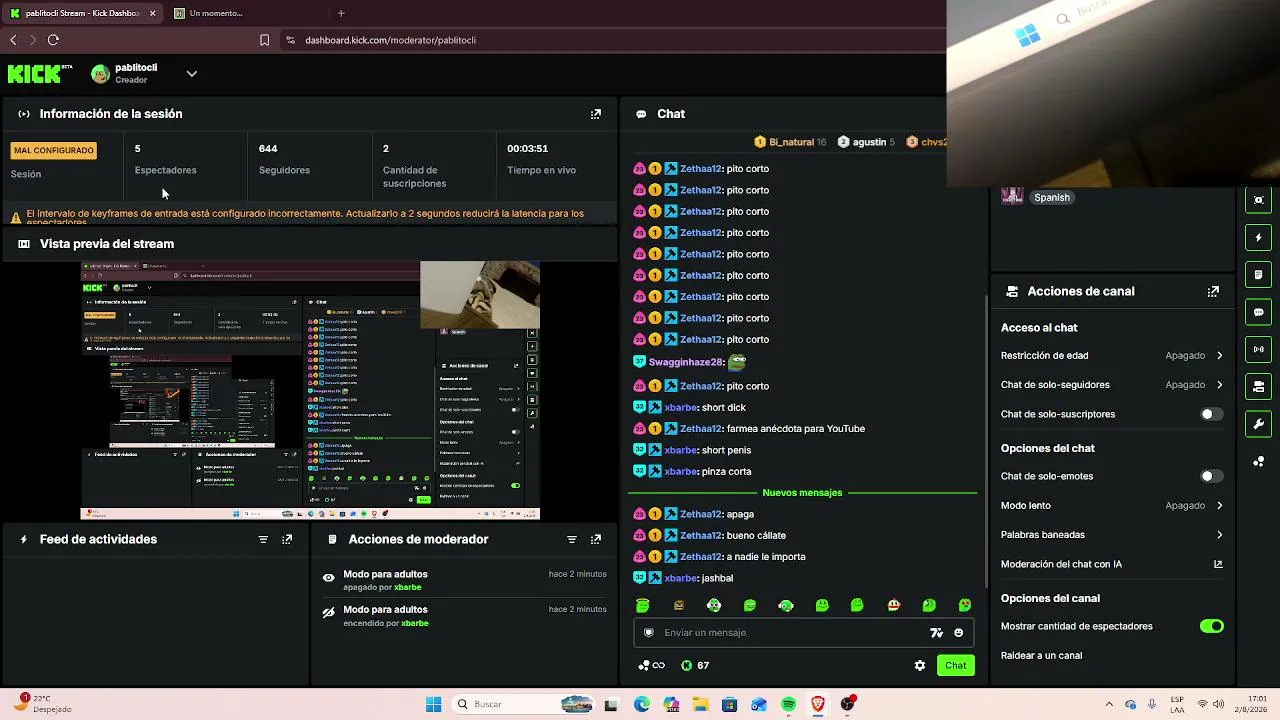Viewport: 1280px width, 720px height.
Task: Pop out the Acciones de moderador panel
Action: tap(596, 539)
